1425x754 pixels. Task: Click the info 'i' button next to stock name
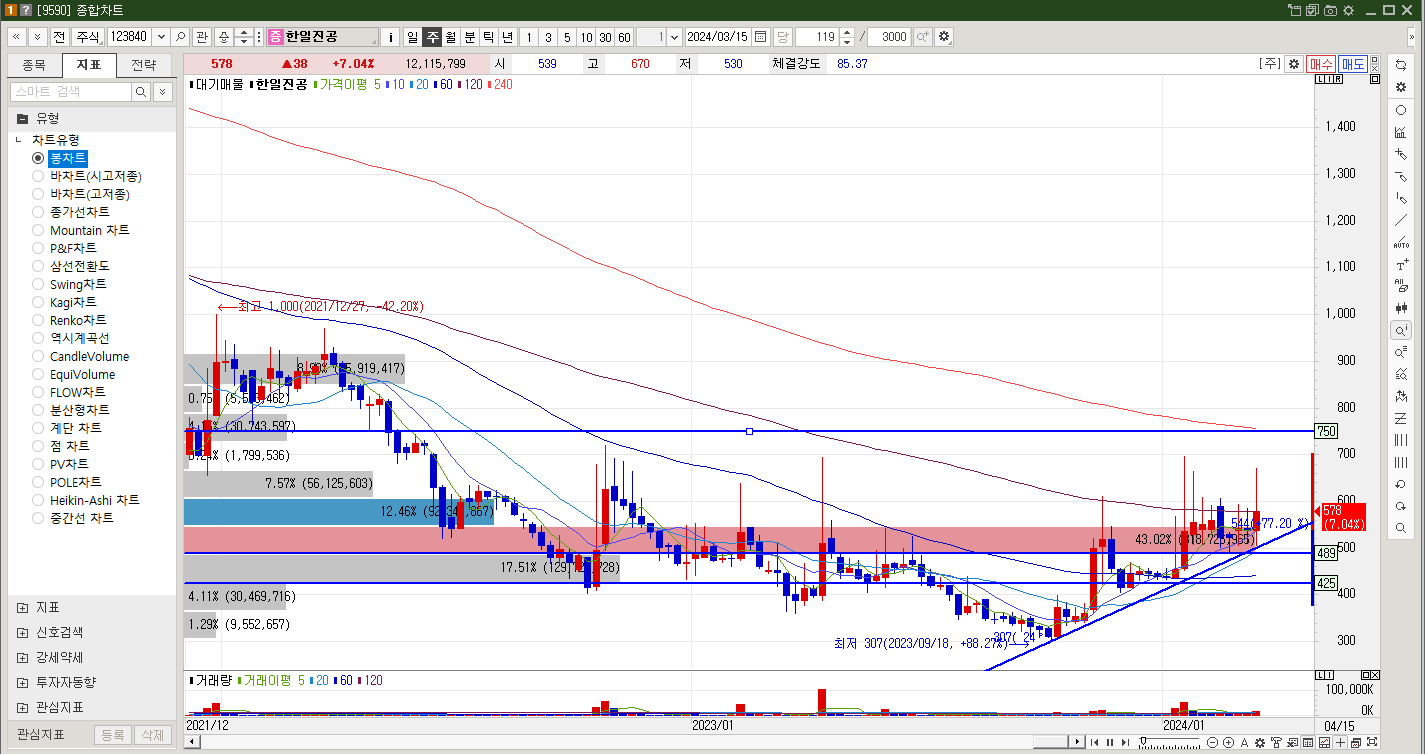[391, 36]
